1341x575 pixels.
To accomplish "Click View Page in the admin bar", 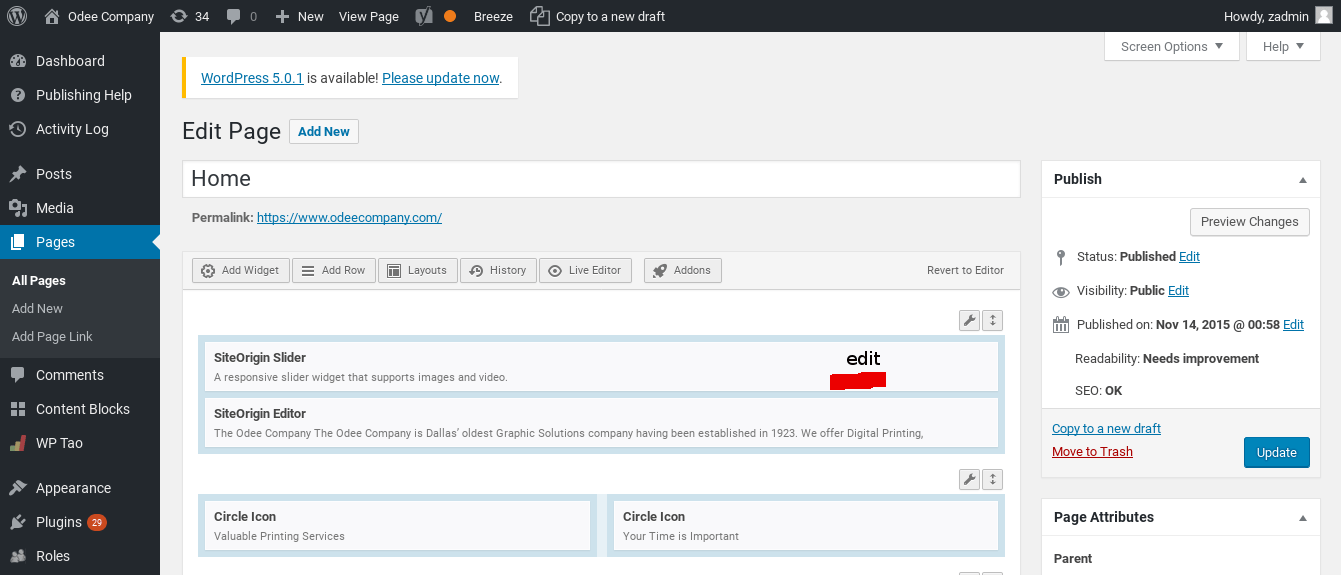I will pyautogui.click(x=369, y=16).
